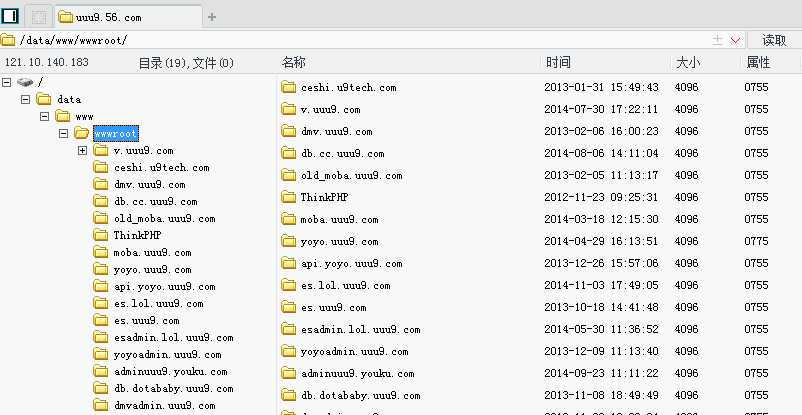Sort by 属性 column header
Image resolution: width=802 pixels, height=415 pixels.
pyautogui.click(x=758, y=62)
